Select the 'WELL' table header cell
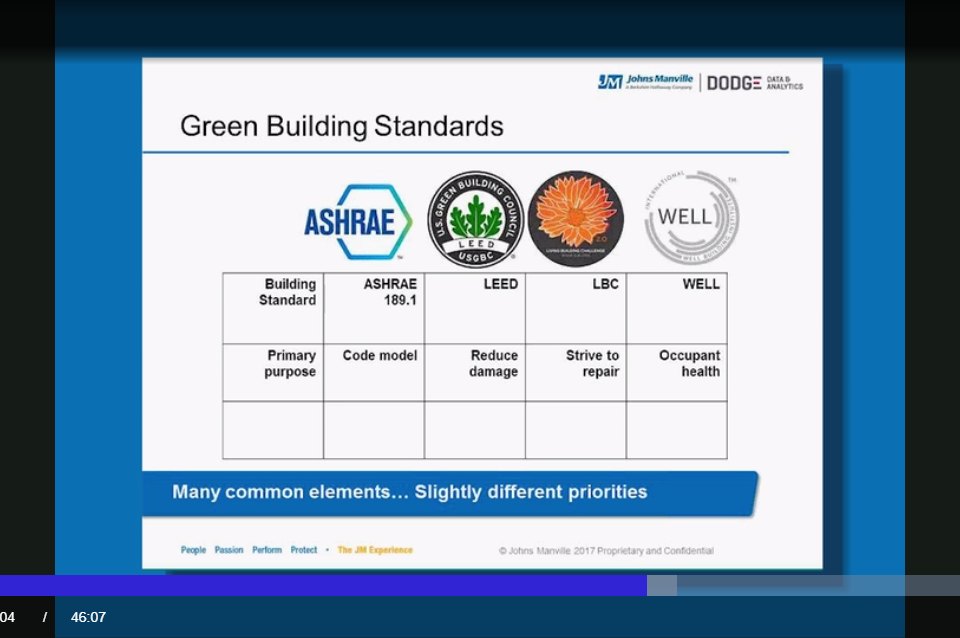 tap(677, 309)
